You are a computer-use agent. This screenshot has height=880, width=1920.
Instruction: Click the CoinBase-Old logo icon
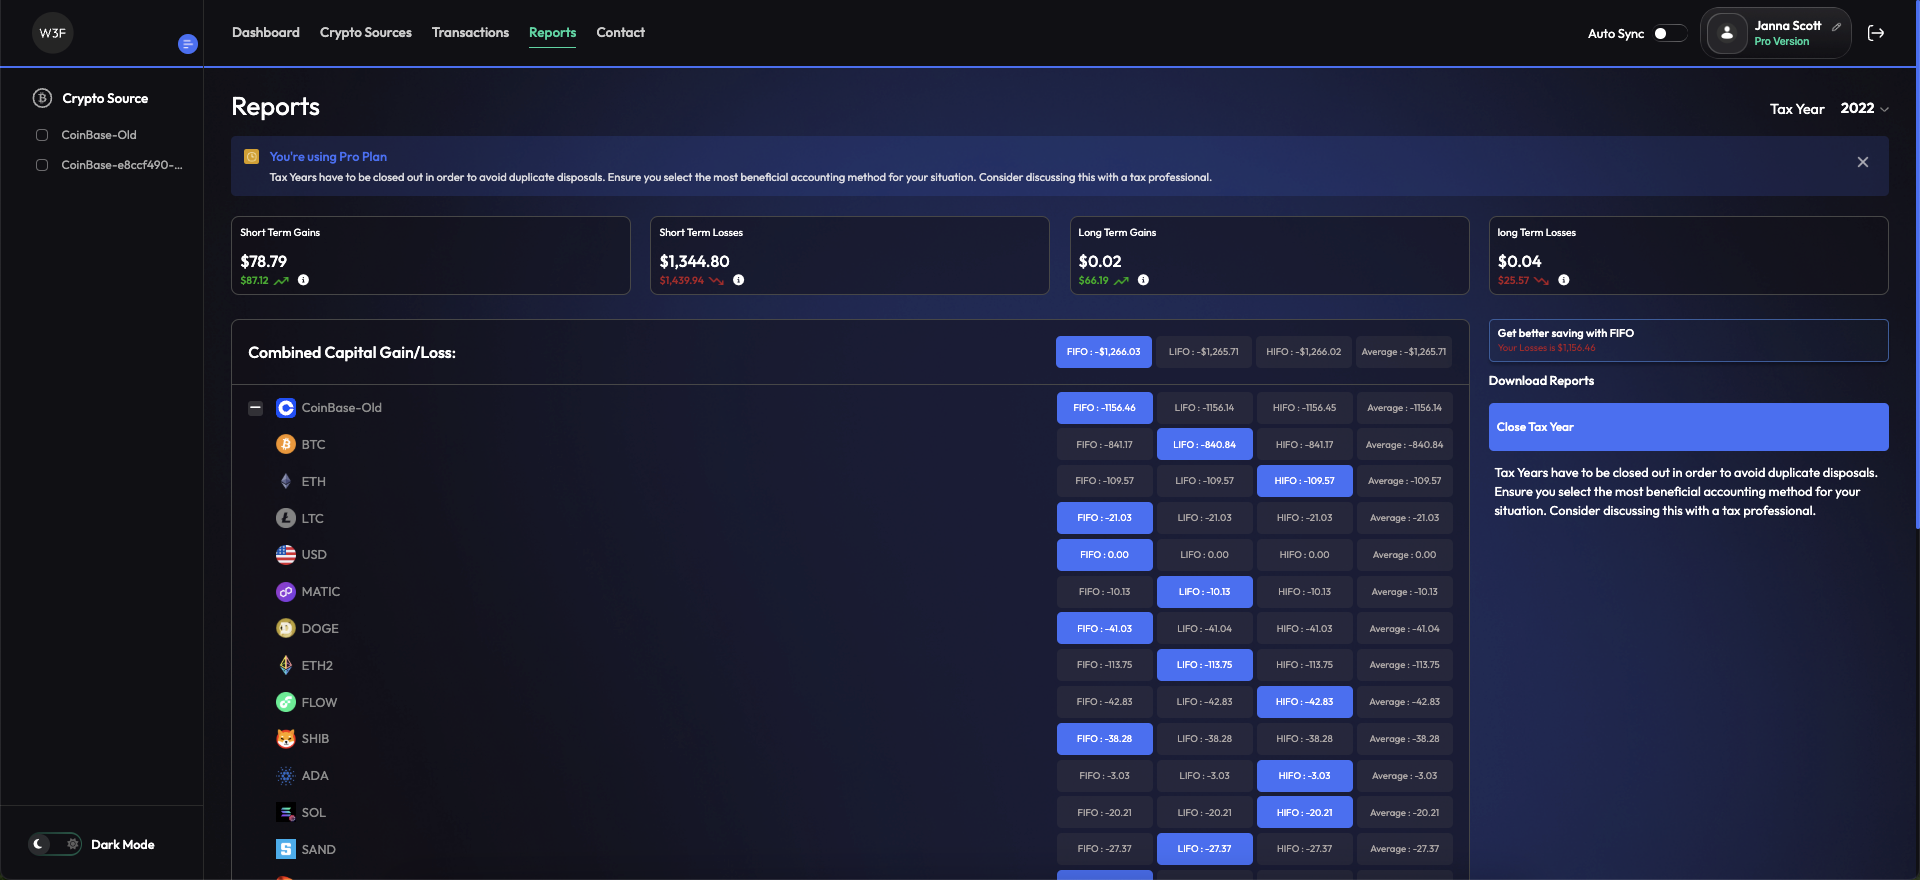286,408
